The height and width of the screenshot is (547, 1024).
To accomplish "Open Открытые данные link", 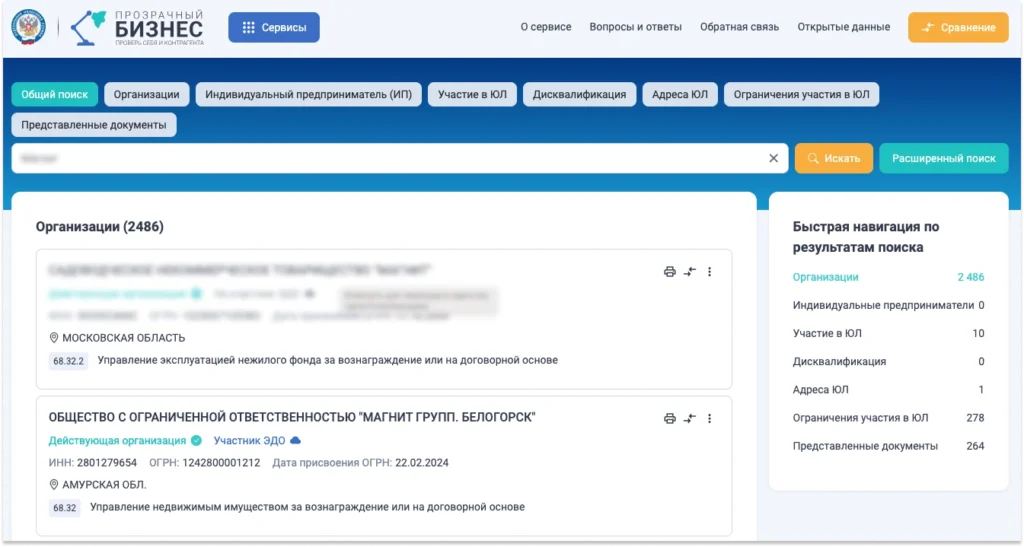I will 844,27.
